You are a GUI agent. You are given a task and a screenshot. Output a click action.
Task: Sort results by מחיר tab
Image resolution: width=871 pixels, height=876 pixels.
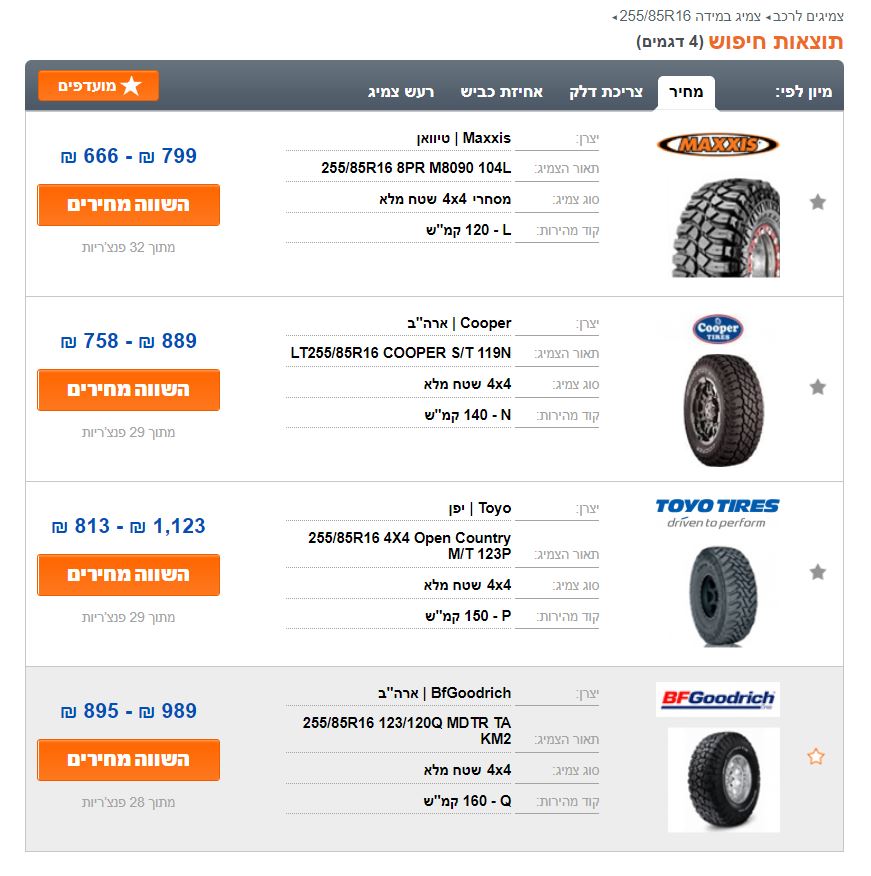click(686, 92)
